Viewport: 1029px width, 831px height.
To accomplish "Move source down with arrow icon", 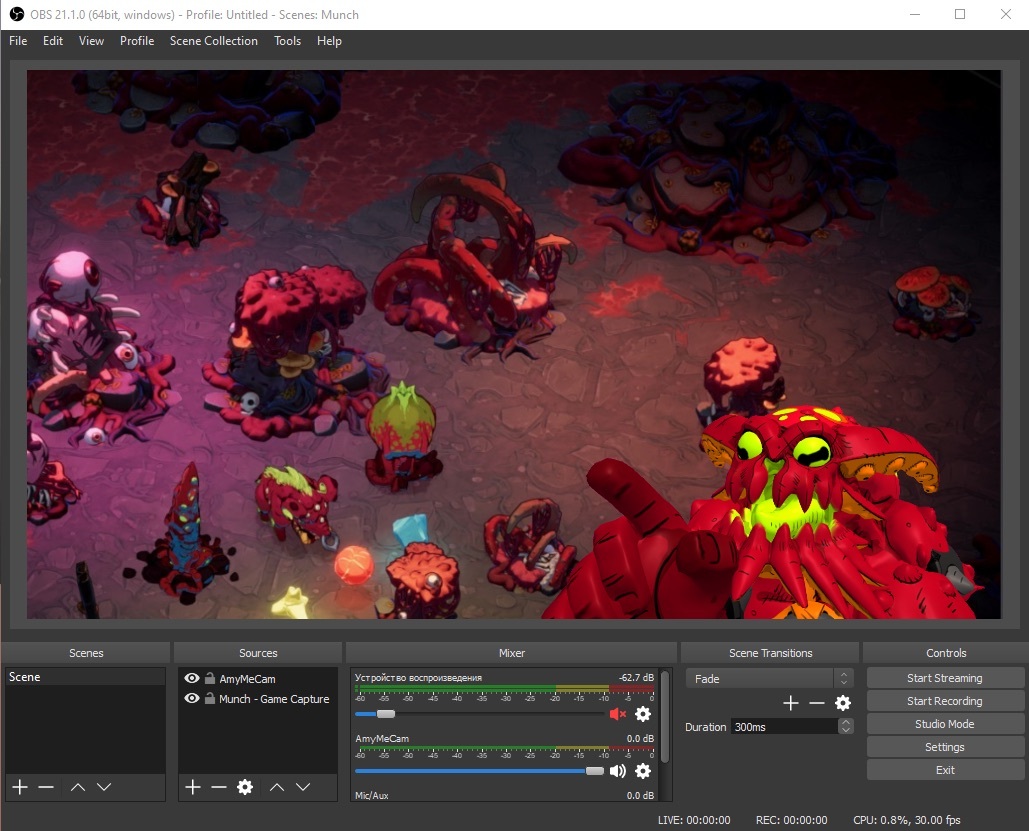I will coord(303,787).
